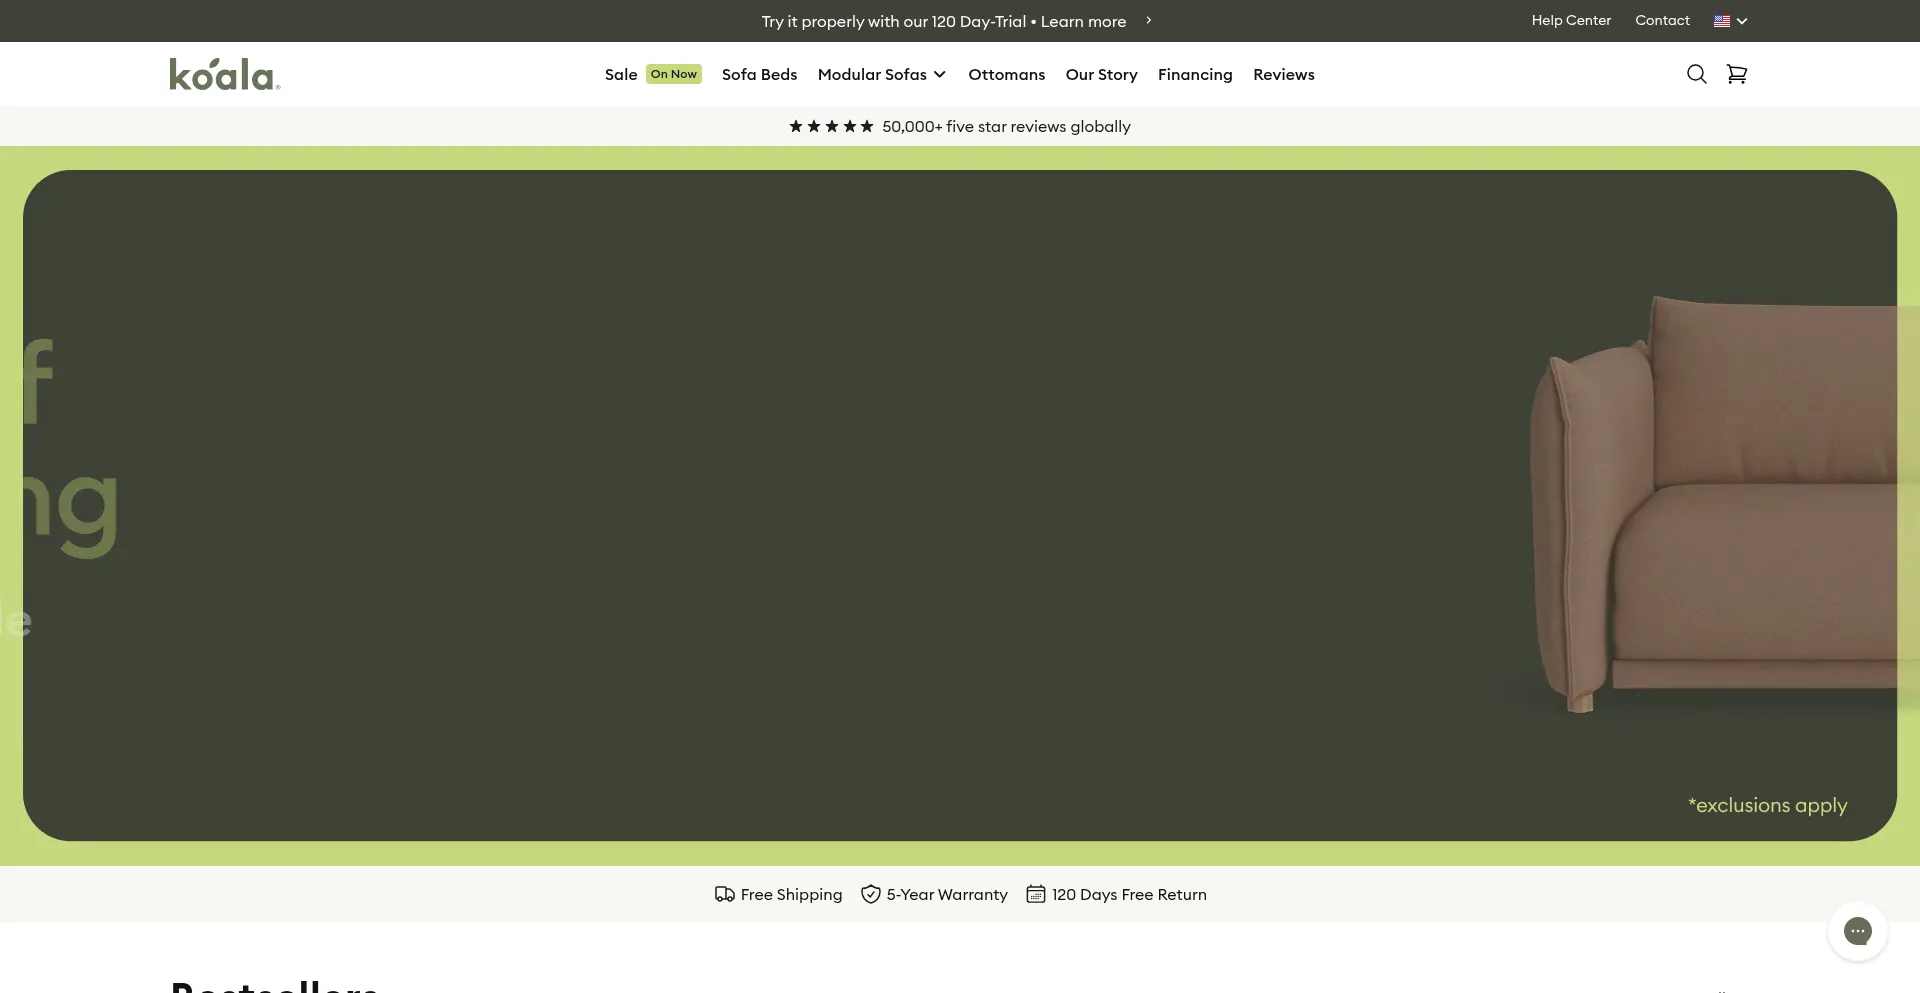Open the chat support bubble
This screenshot has height=993, width=1920.
[1857, 931]
